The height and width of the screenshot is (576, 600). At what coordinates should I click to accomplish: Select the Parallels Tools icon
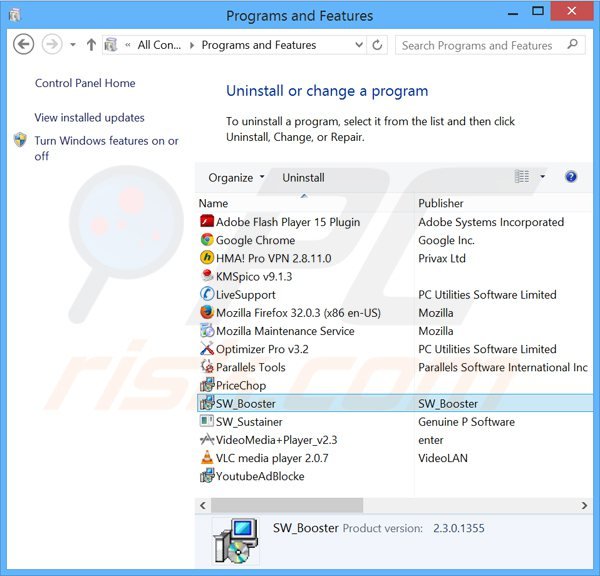pyautogui.click(x=207, y=367)
